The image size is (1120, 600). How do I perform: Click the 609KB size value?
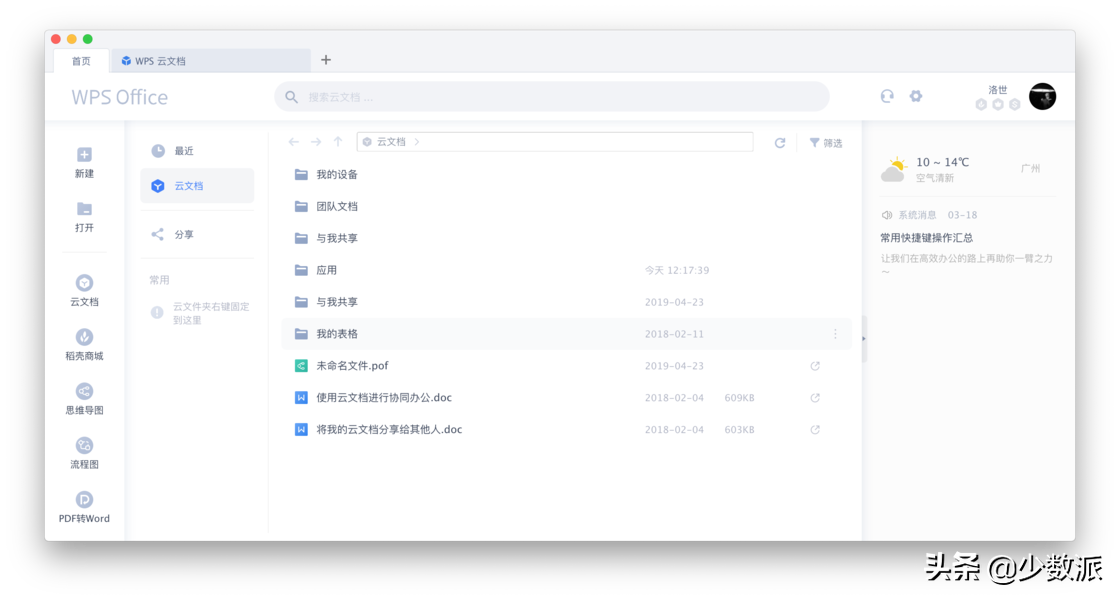pos(739,398)
